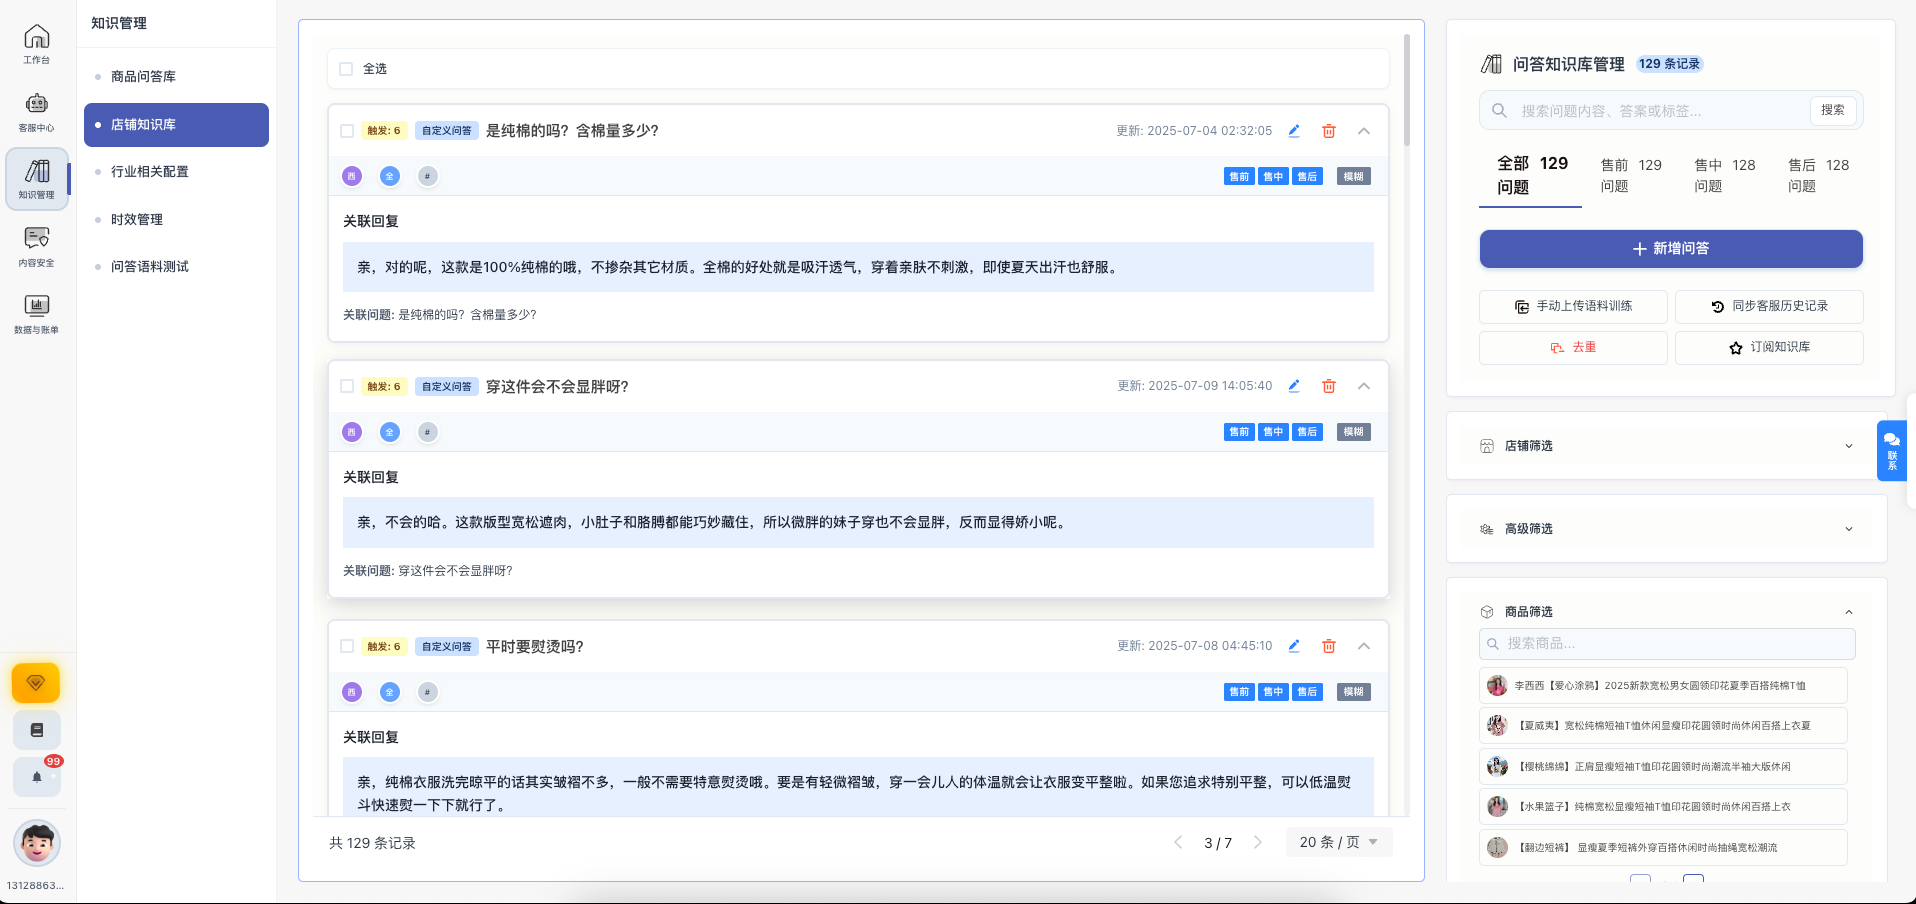Select 商品问答库 in the left menu
Viewport: 1916px width, 904px height.
[144, 75]
